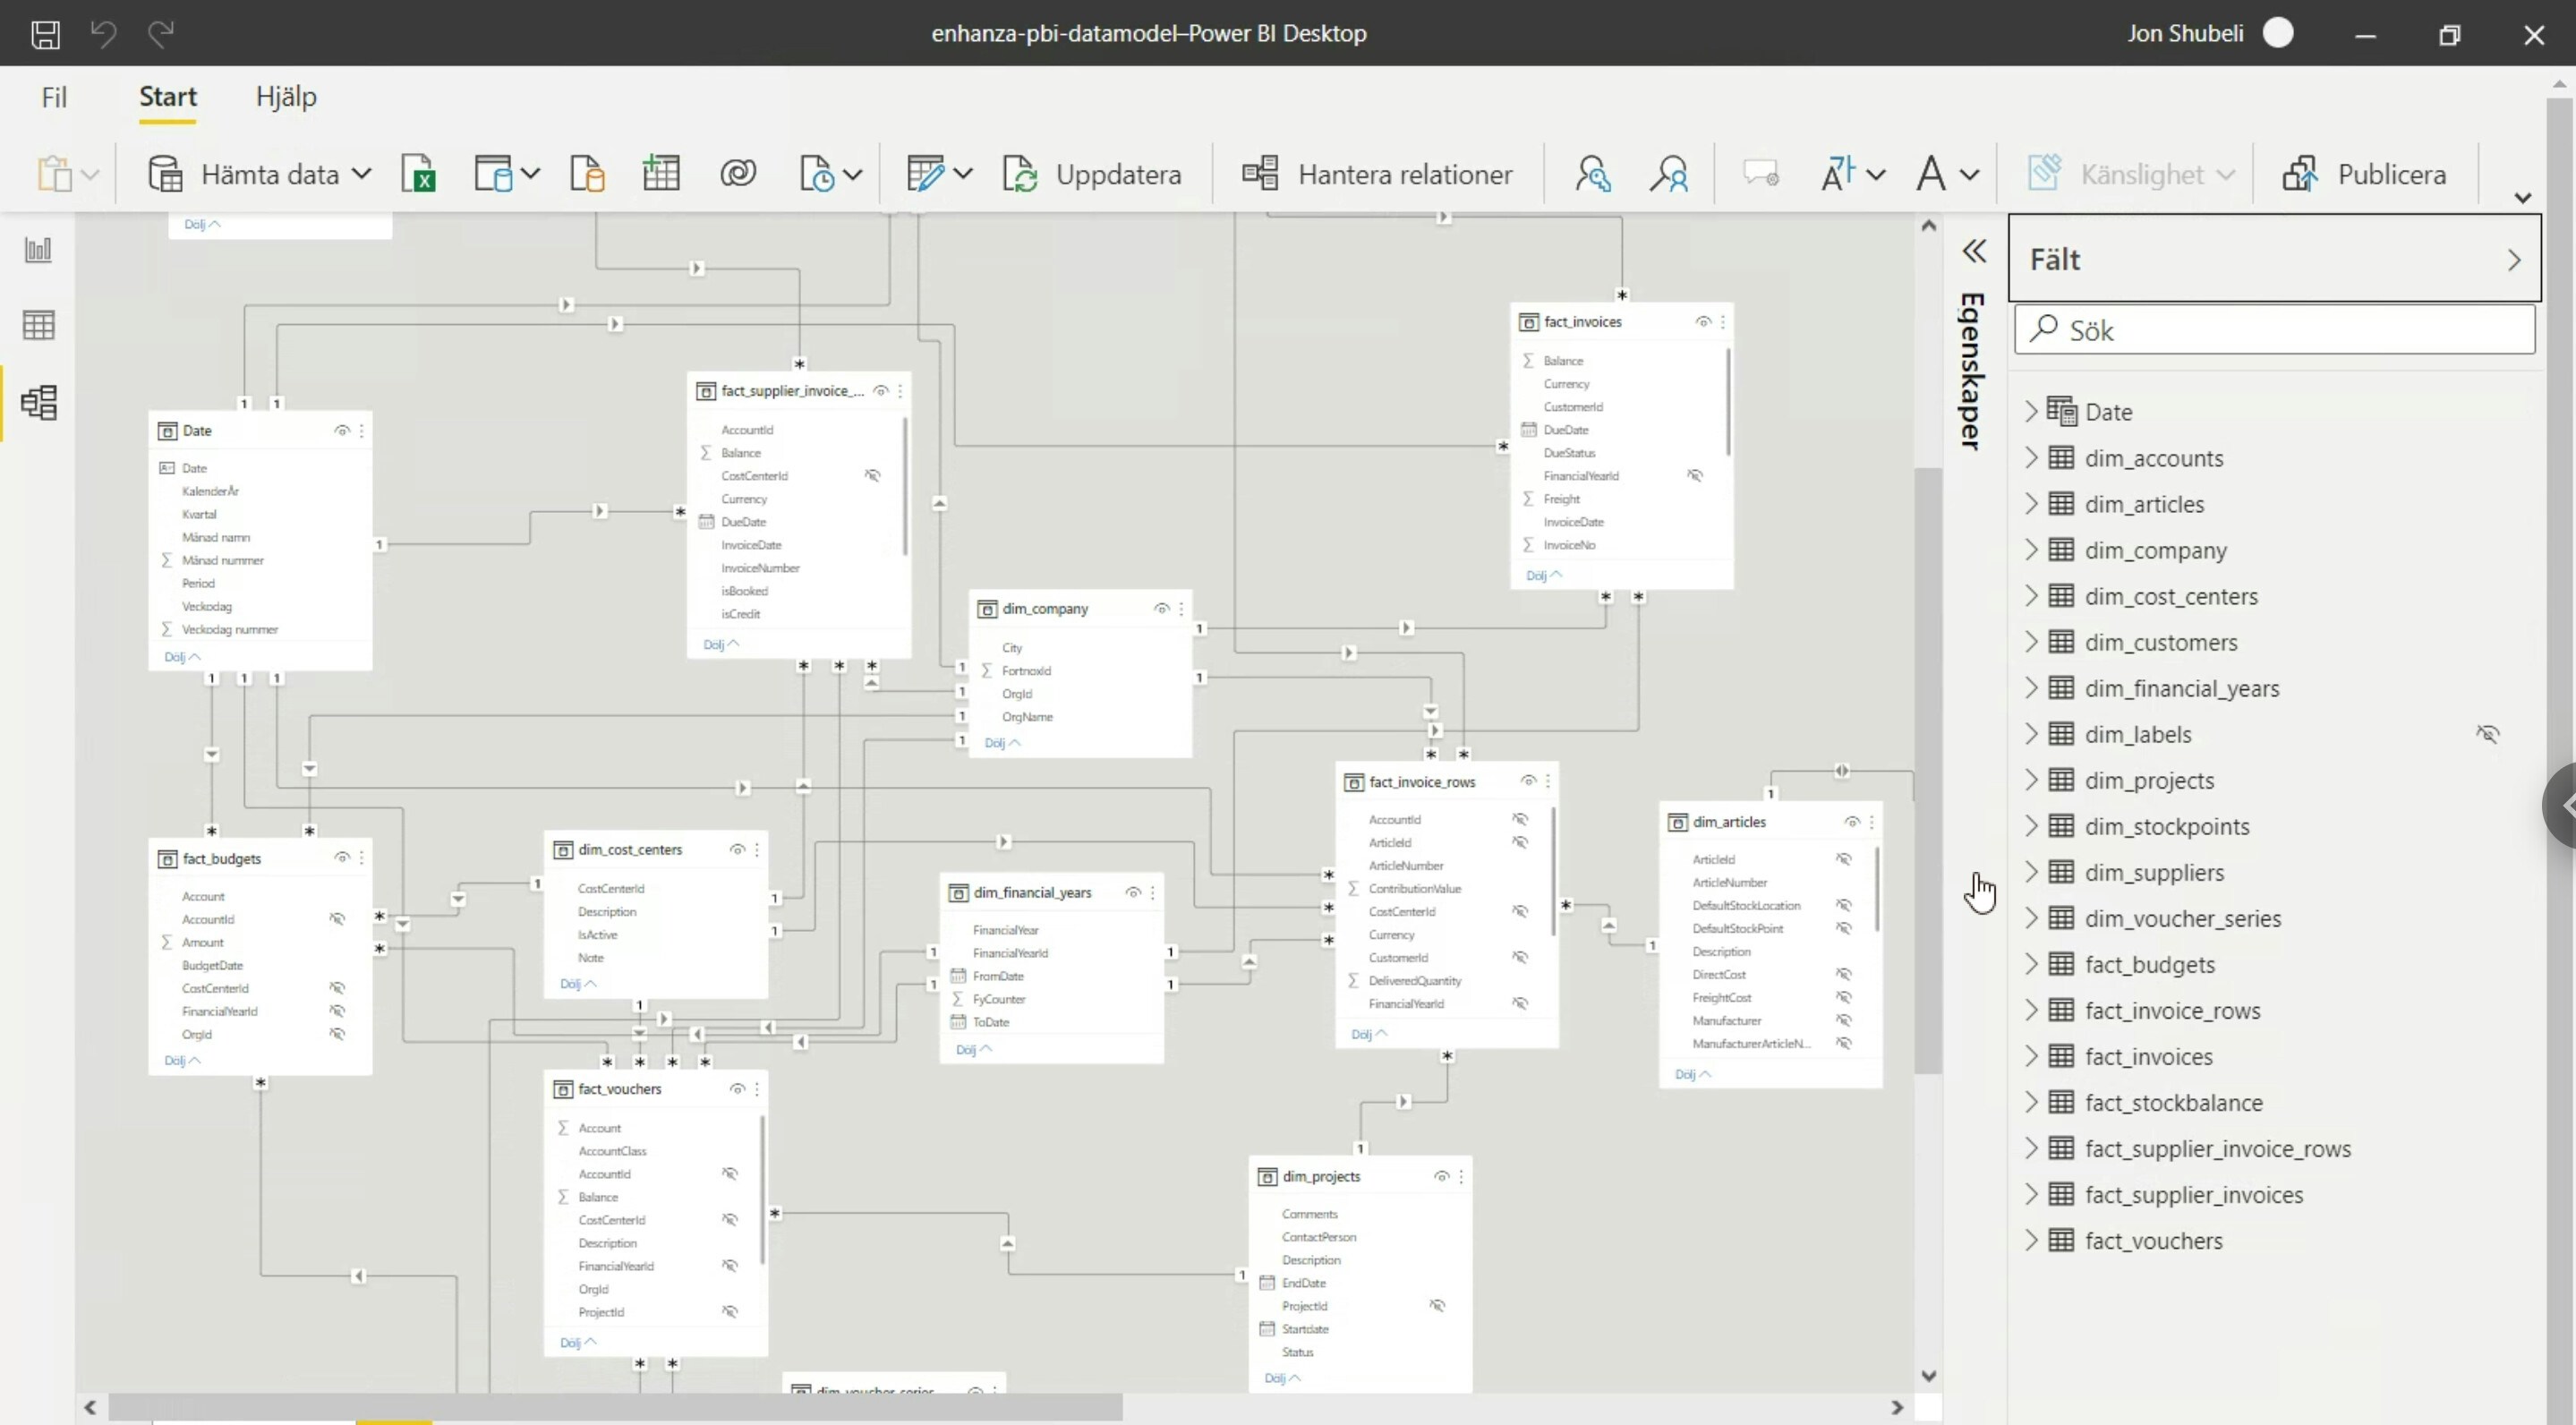Click the Excel workbook import icon

[419, 172]
